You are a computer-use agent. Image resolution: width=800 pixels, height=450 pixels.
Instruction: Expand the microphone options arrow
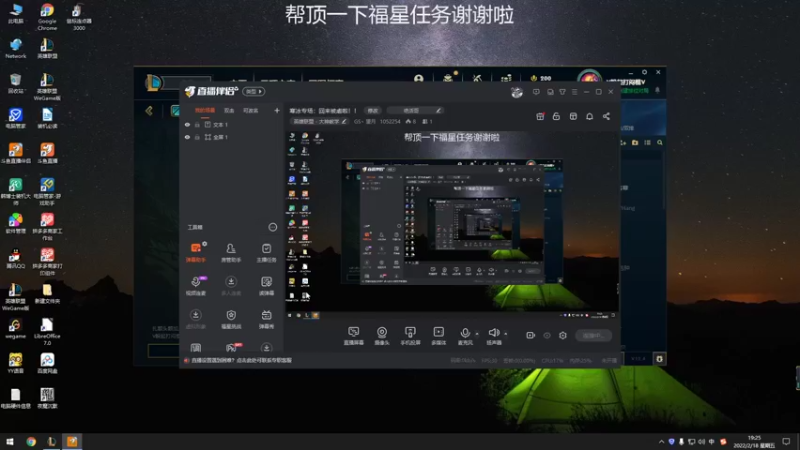click(x=477, y=334)
